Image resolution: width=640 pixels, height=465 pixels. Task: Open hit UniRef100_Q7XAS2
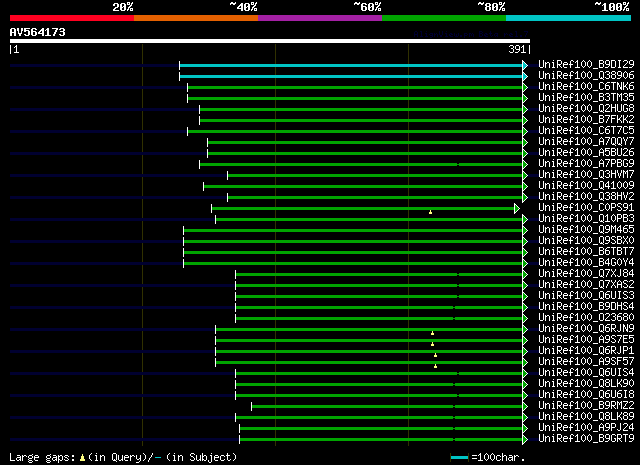586,285
